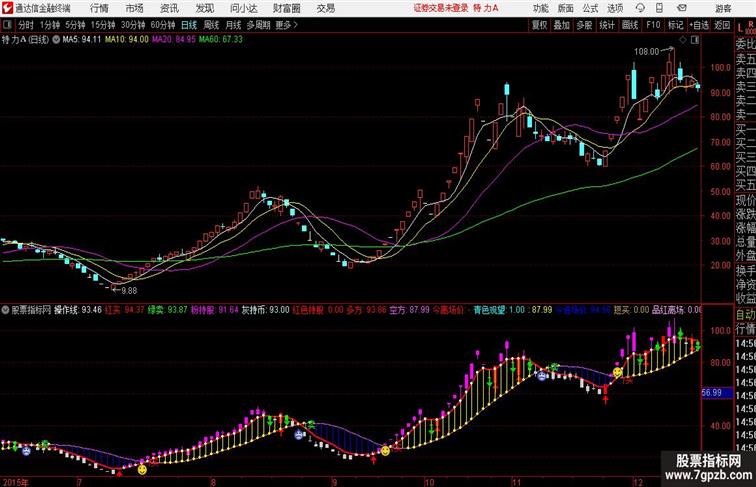
Task: Click the 复权 toolbar button
Action: 539,25
